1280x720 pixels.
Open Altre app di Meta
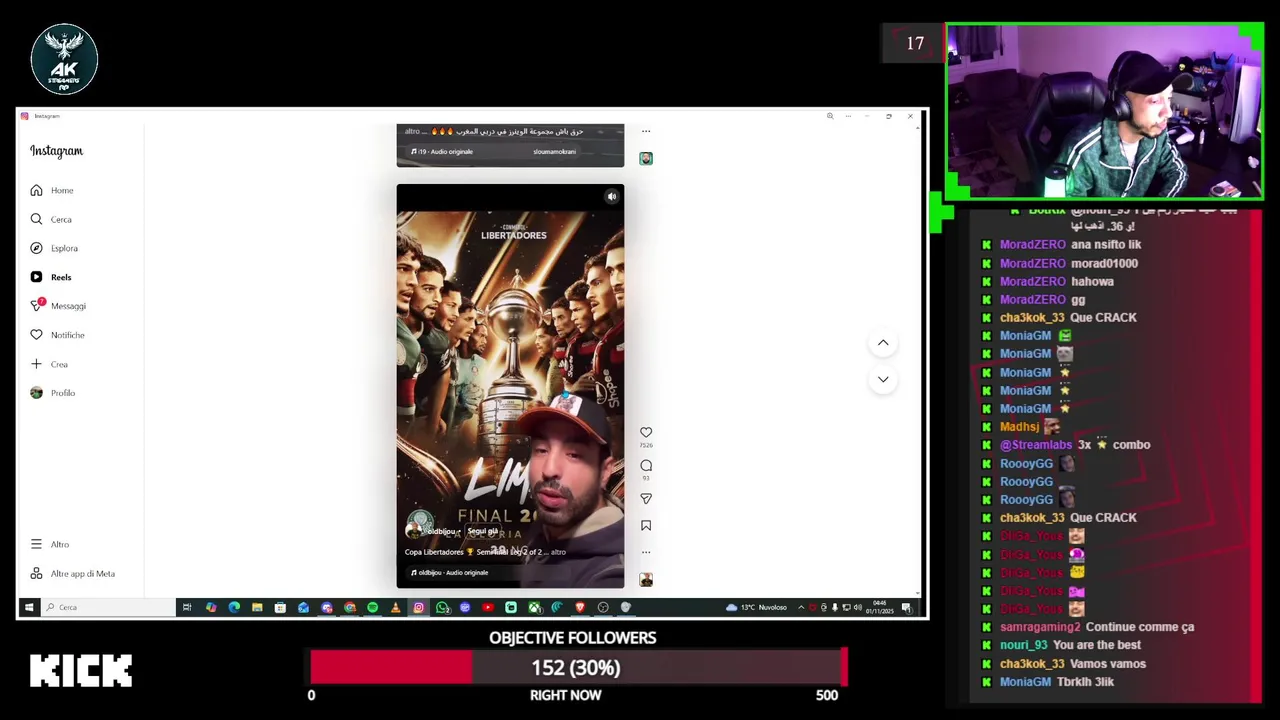(72, 574)
